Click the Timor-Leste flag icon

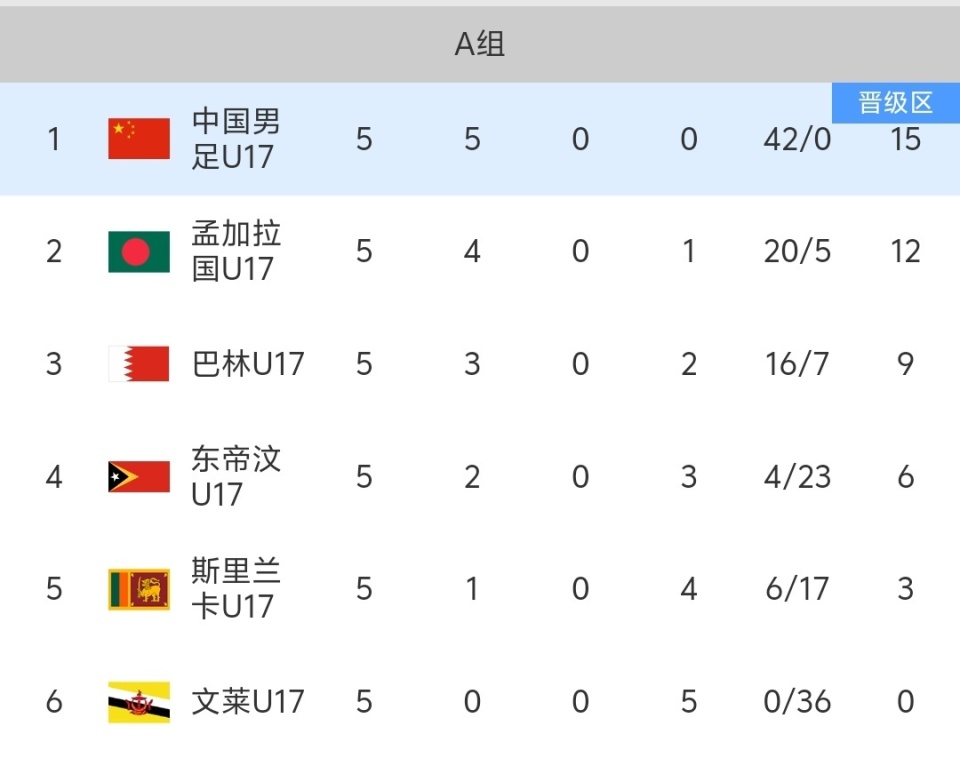click(x=139, y=476)
